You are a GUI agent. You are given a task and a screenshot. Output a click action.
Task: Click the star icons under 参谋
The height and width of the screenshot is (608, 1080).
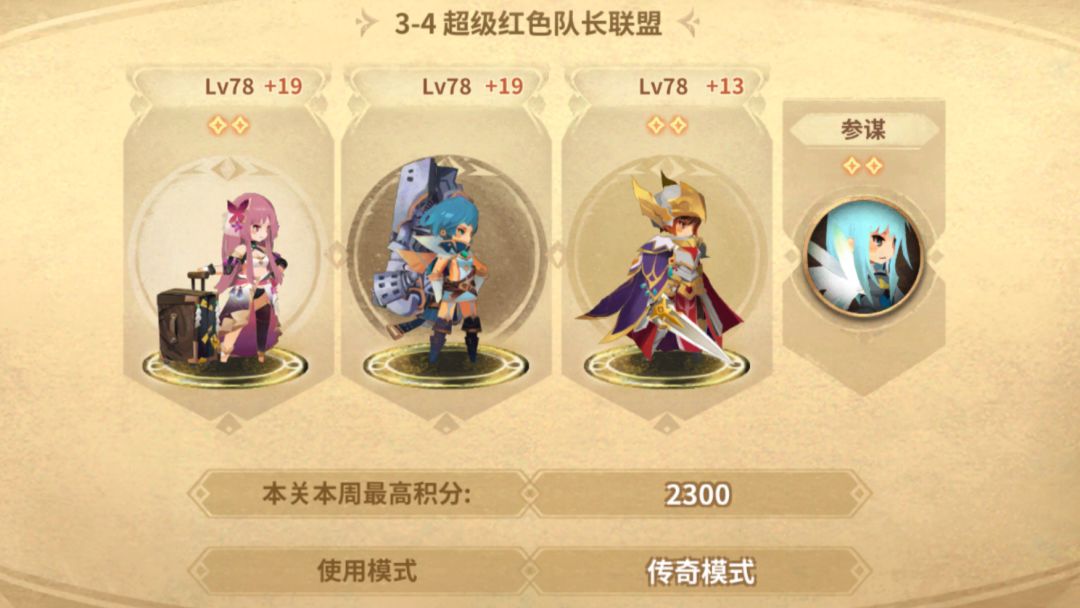tap(862, 166)
